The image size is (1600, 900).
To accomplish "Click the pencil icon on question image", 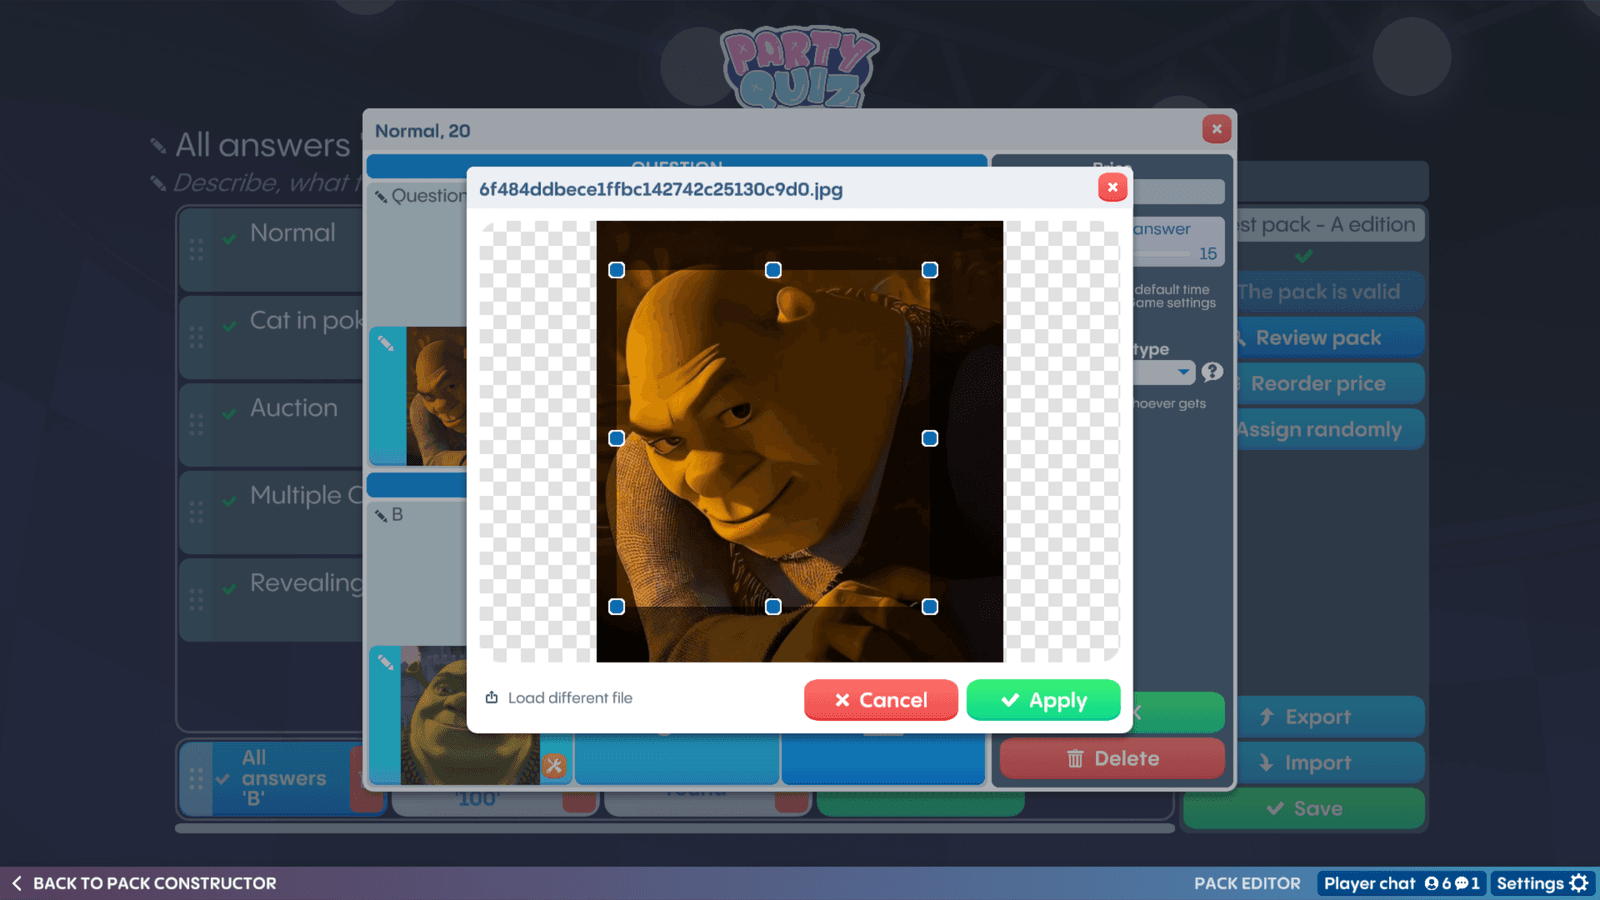I will (386, 344).
